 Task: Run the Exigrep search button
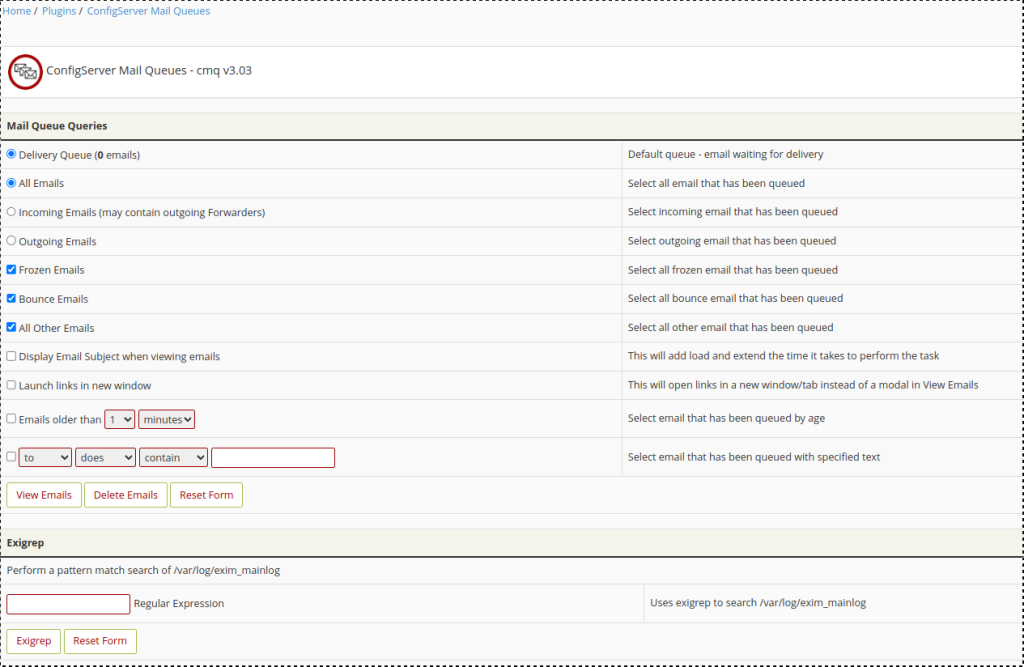[34, 641]
